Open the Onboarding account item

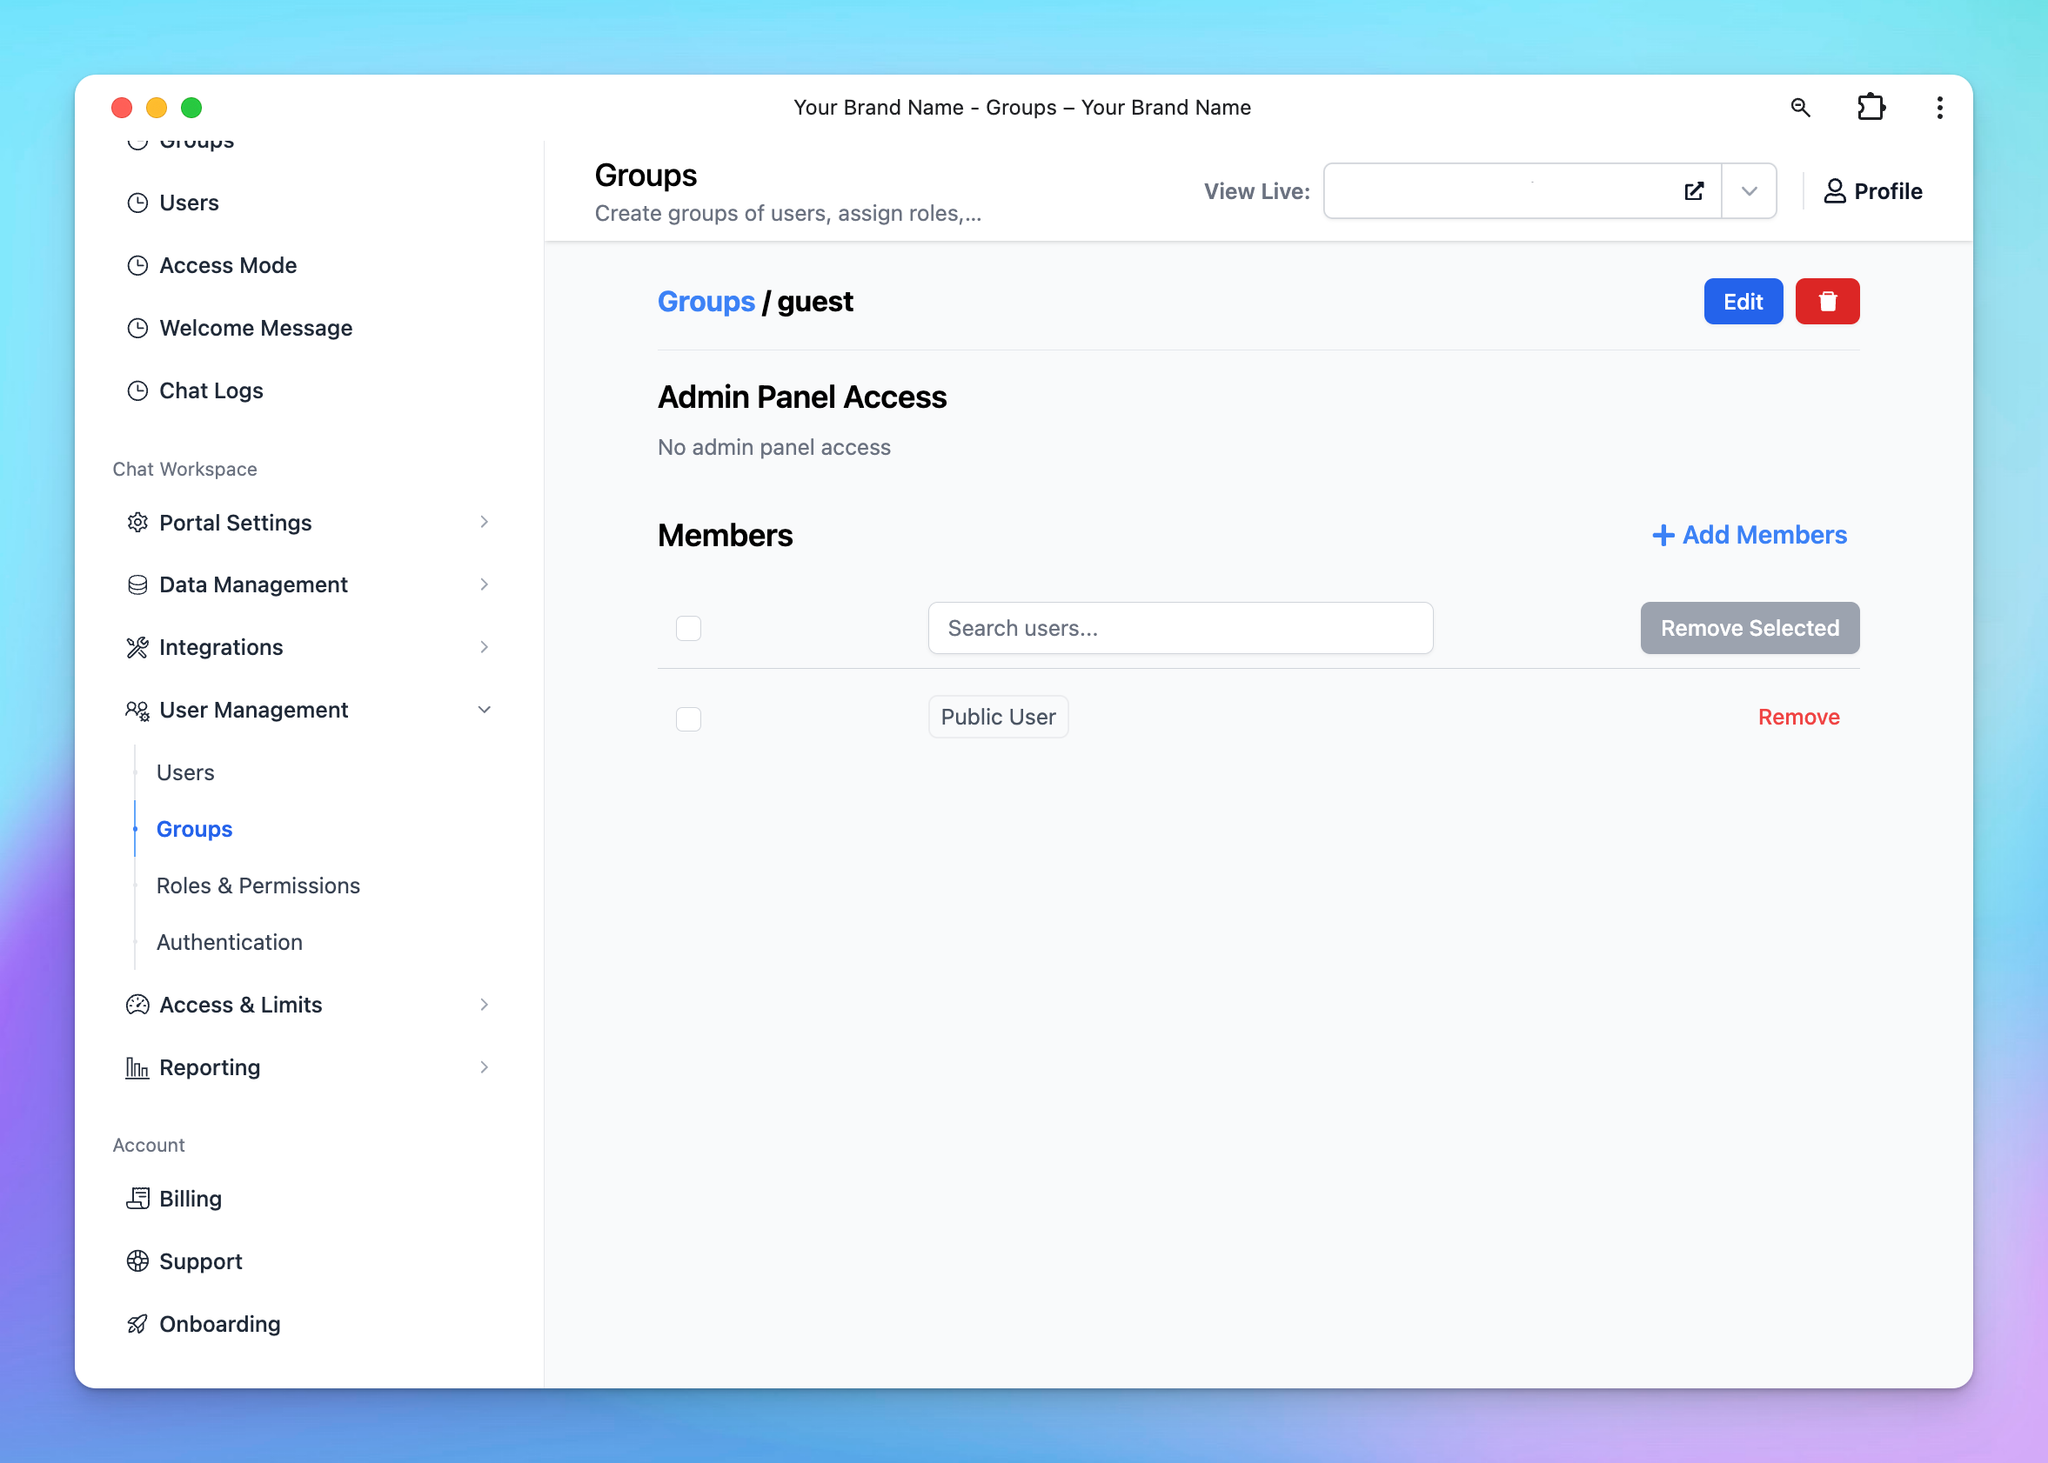coord(220,1324)
